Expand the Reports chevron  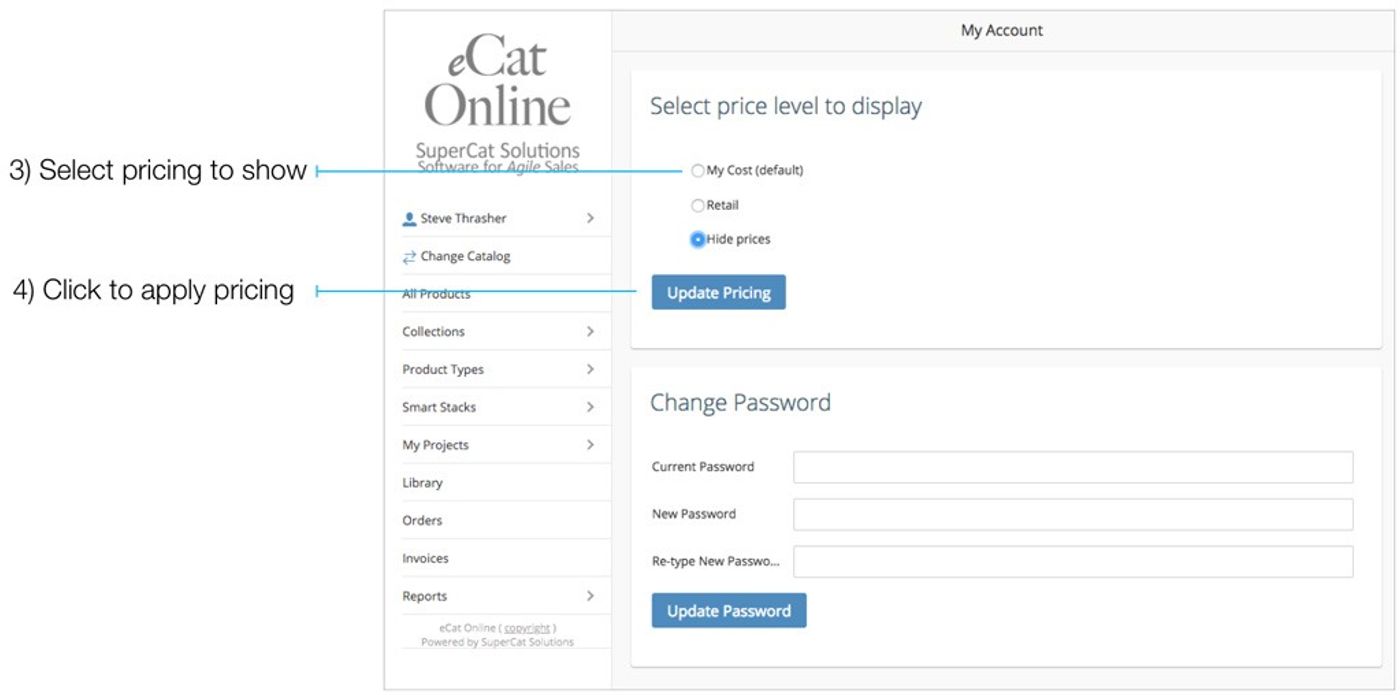click(x=590, y=596)
